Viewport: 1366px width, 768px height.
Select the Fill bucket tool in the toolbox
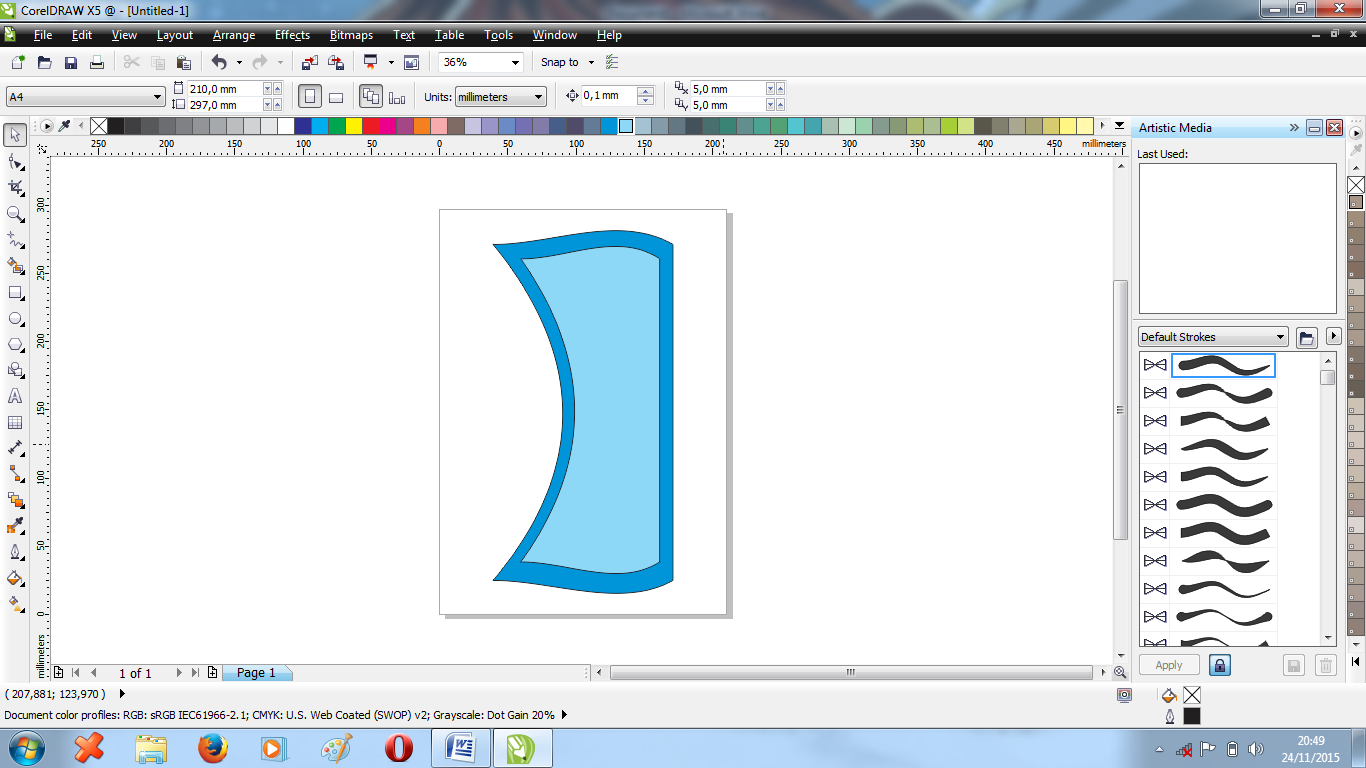coord(15,578)
